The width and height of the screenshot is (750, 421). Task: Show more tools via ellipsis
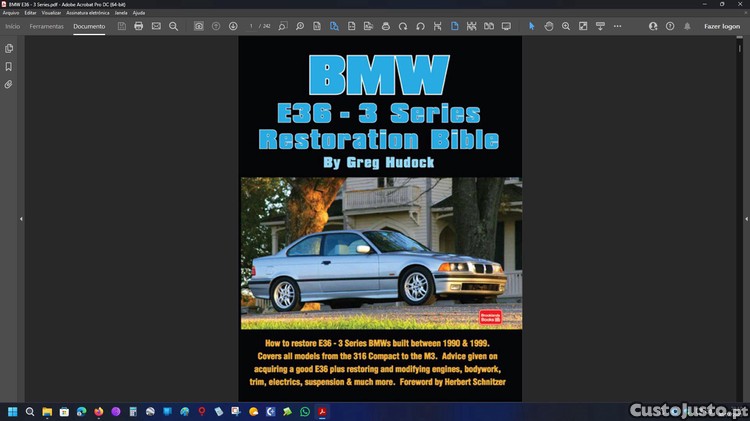(618, 26)
